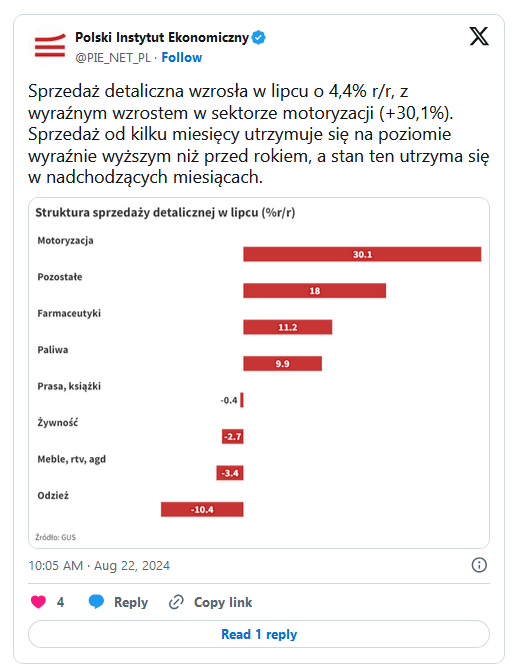Click the Read 1 reply button
This screenshot has width=523, height=672.
coord(259,634)
